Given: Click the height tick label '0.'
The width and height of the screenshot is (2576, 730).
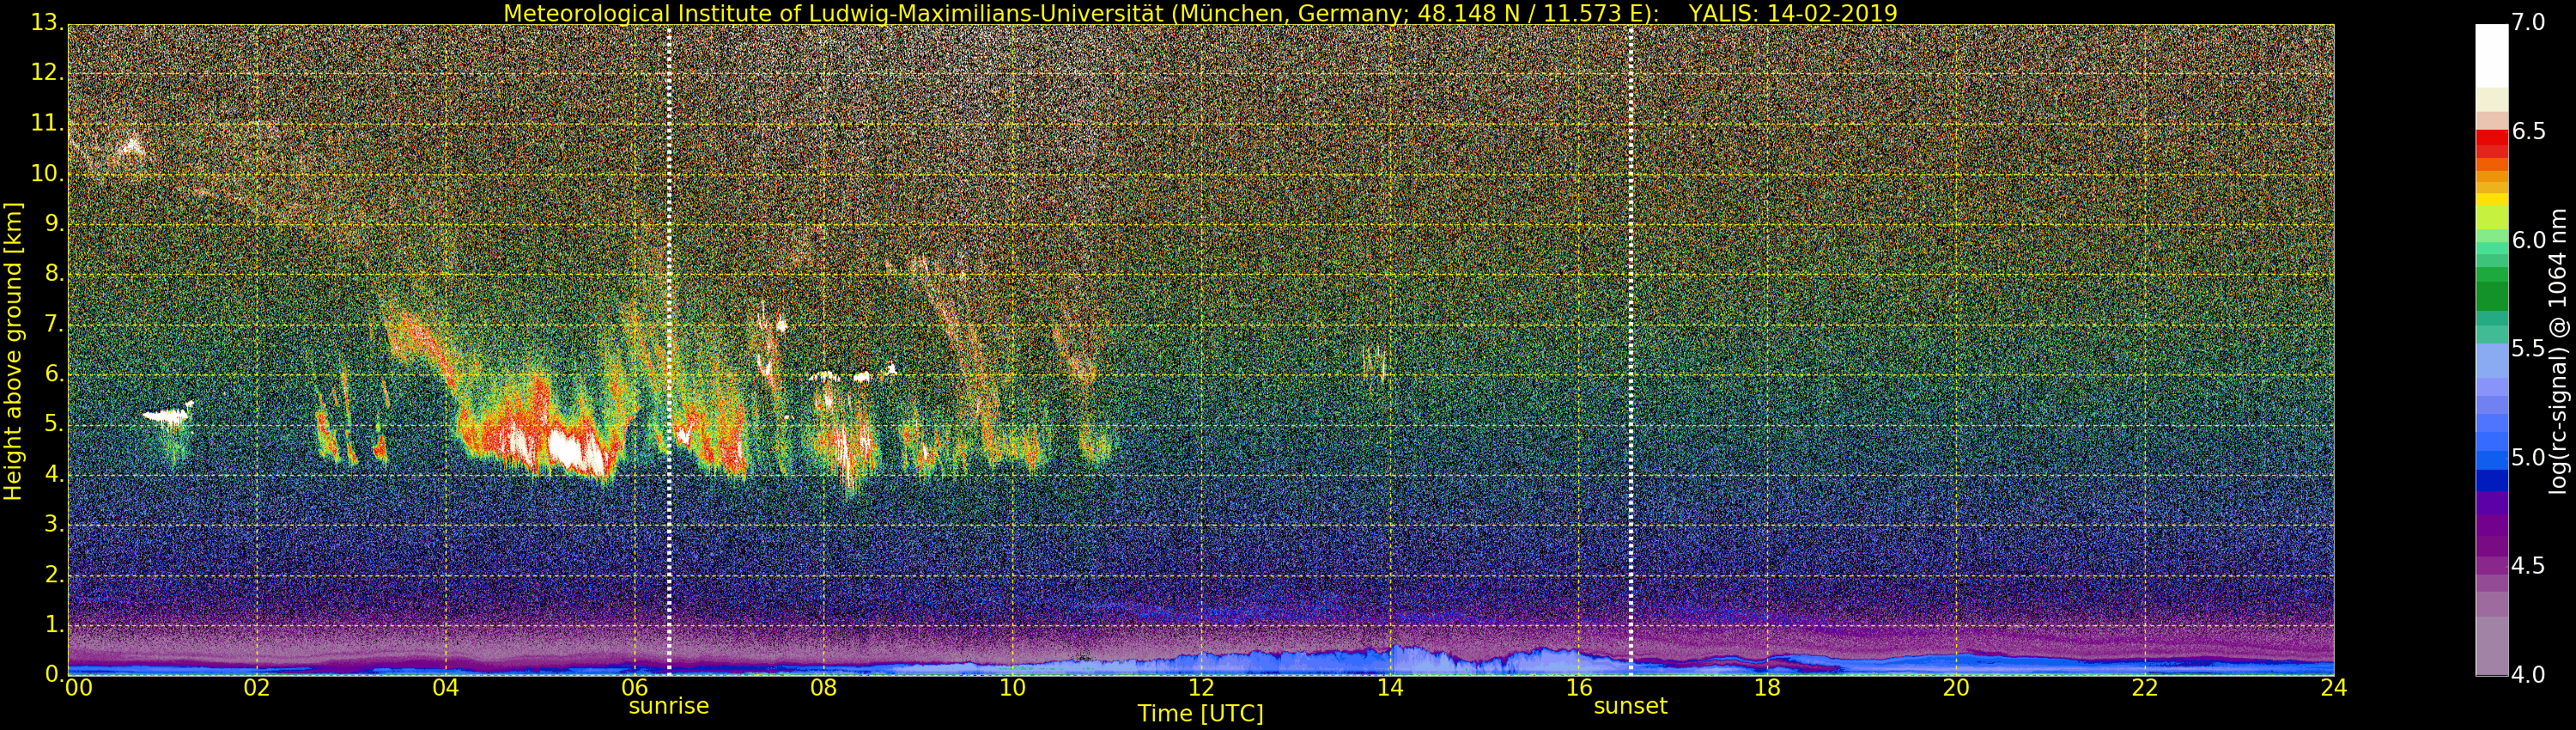Looking at the screenshot, I should [54, 675].
